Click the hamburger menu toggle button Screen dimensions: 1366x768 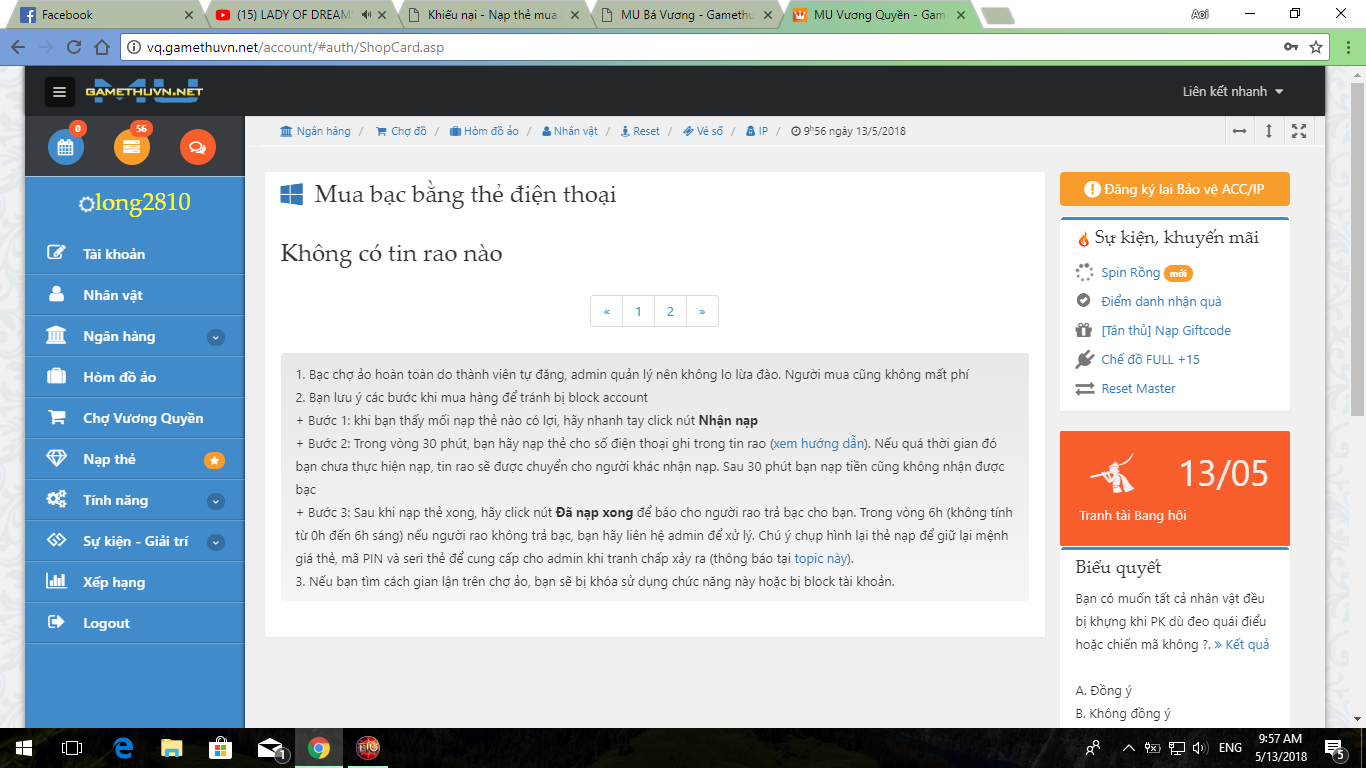tap(59, 92)
